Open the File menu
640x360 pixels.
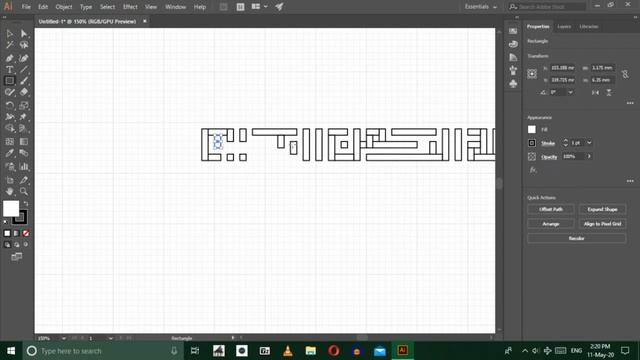26,7
